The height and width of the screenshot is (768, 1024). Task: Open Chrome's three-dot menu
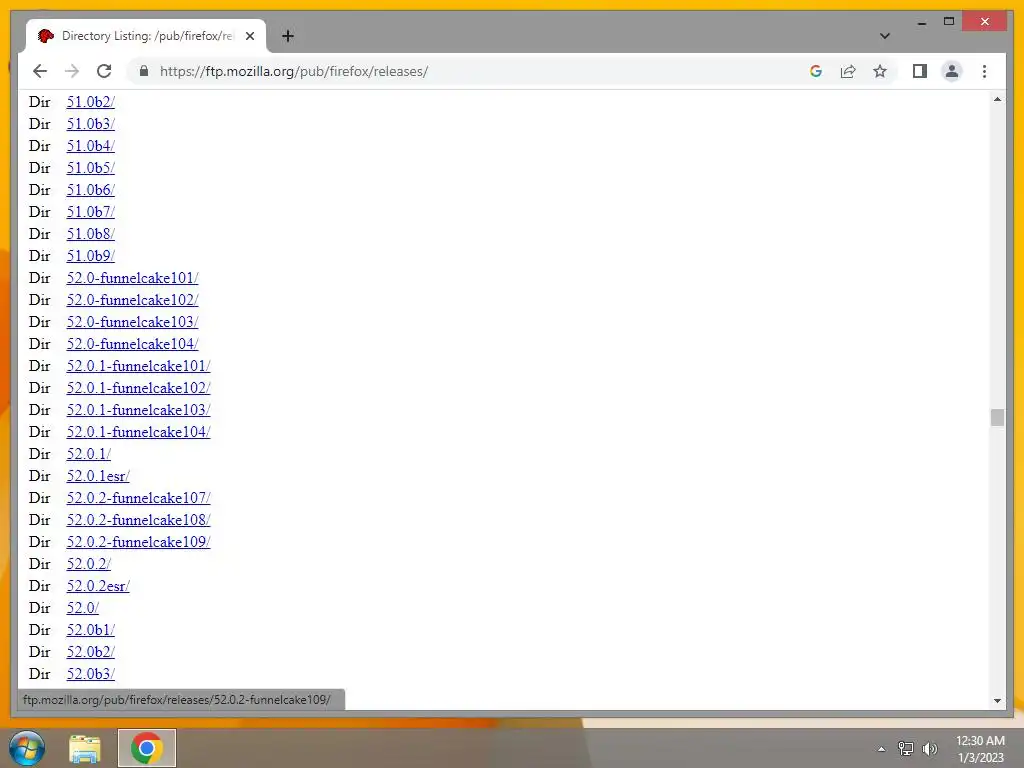(x=984, y=71)
